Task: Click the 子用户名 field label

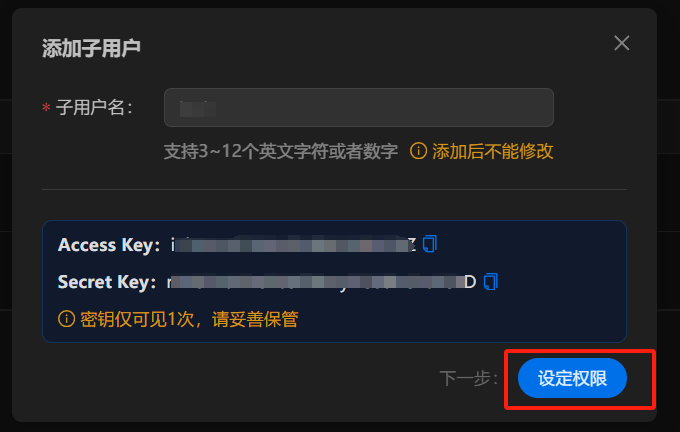Action: [94, 108]
